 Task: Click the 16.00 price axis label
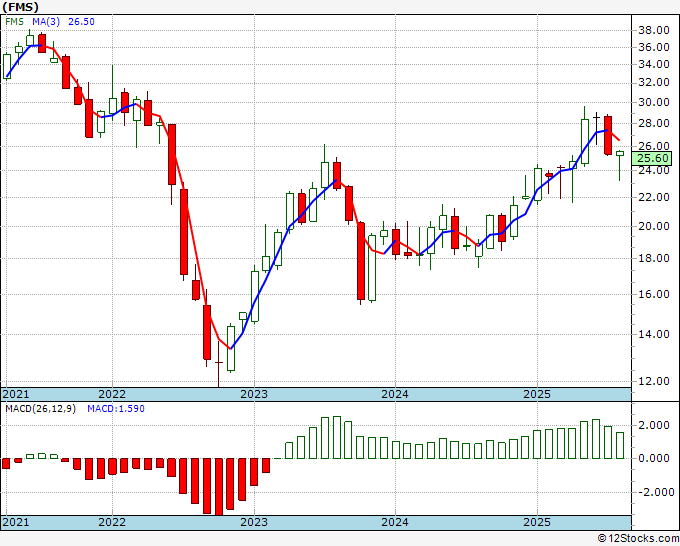point(653,294)
